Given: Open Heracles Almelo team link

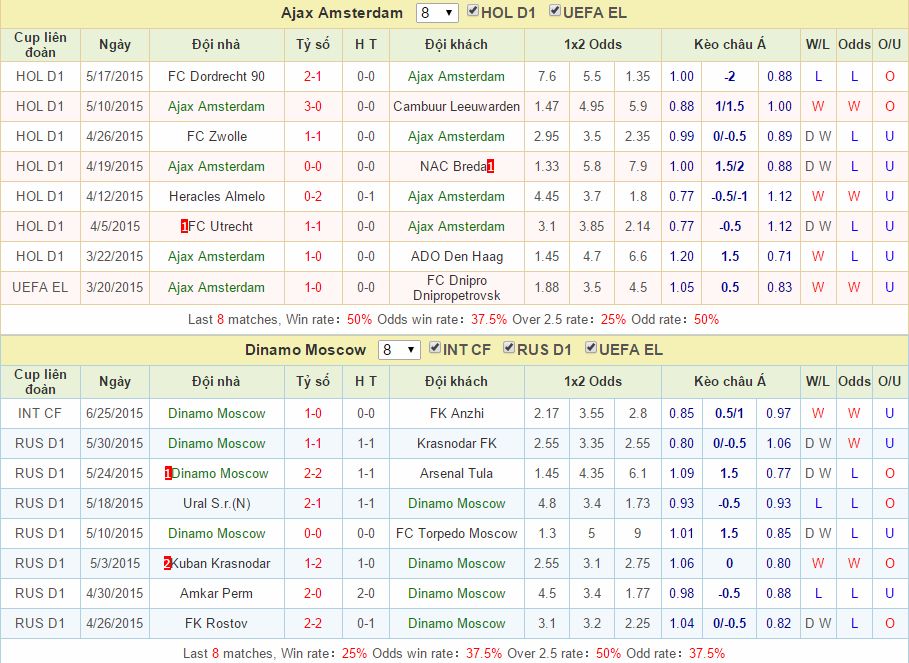Looking at the screenshot, I should tap(217, 196).
